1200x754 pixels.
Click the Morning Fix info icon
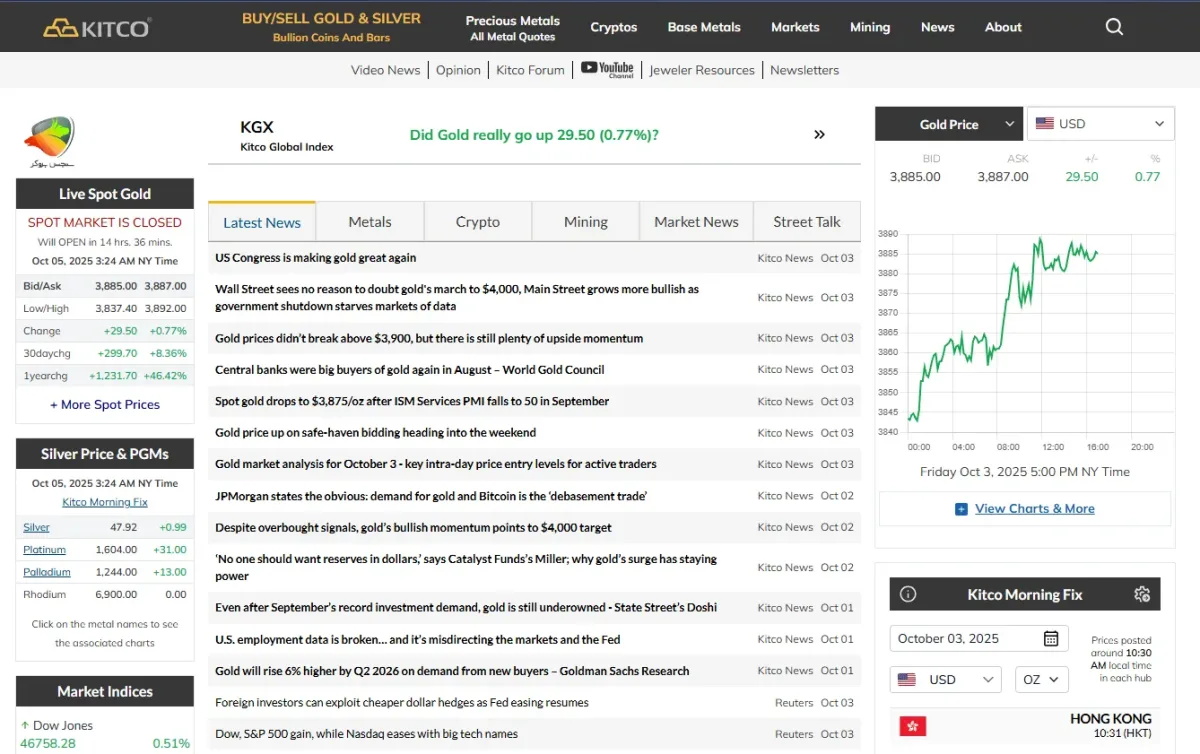pyautogui.click(x=908, y=594)
